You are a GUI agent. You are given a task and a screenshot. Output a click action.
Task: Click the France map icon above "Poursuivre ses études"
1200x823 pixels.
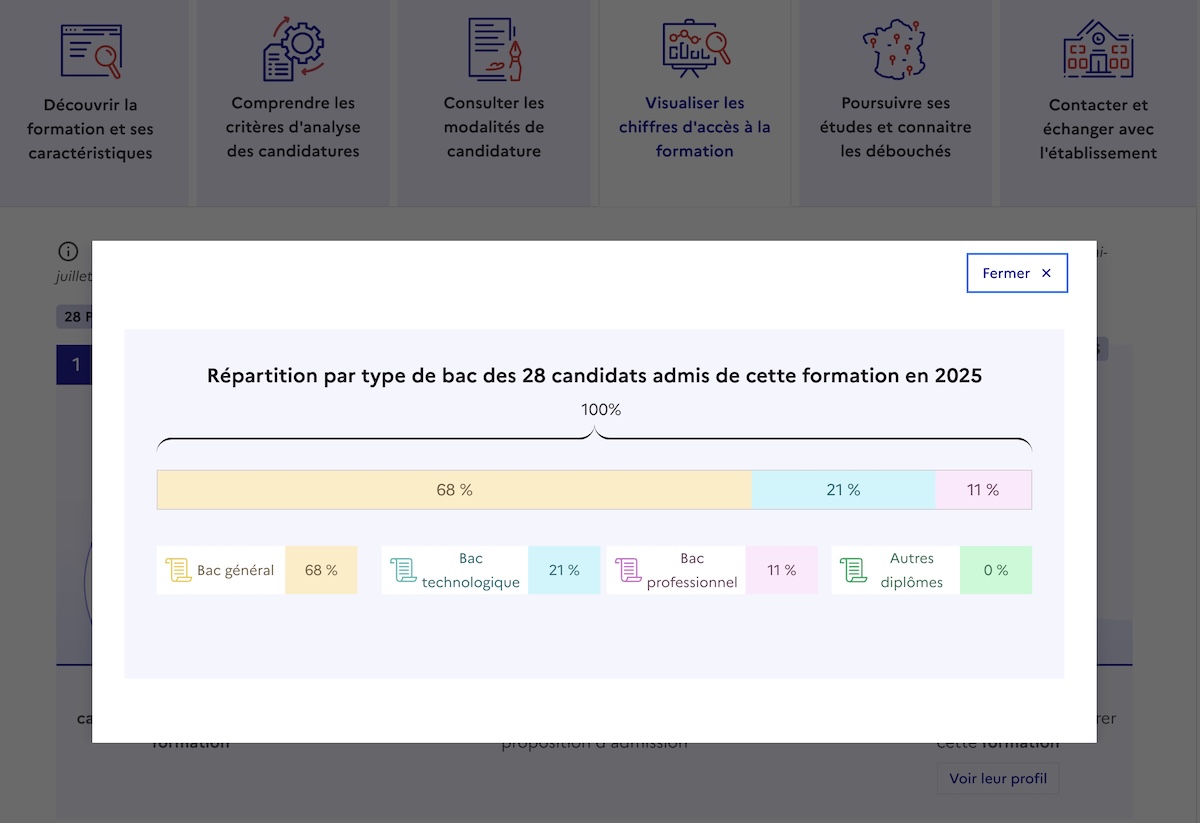pos(895,47)
